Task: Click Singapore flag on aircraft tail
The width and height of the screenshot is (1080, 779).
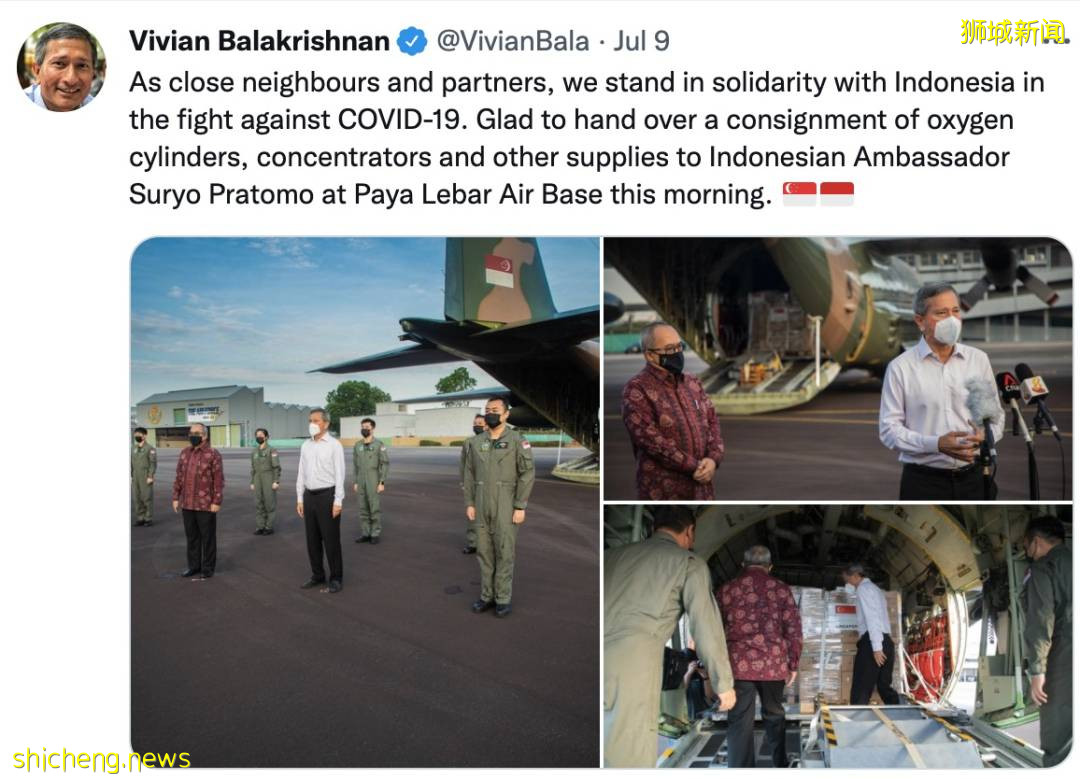Action: click(499, 270)
